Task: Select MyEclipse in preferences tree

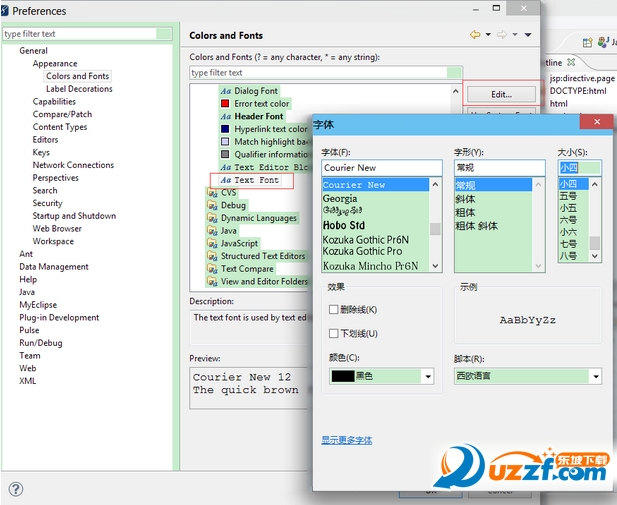Action: [38, 305]
